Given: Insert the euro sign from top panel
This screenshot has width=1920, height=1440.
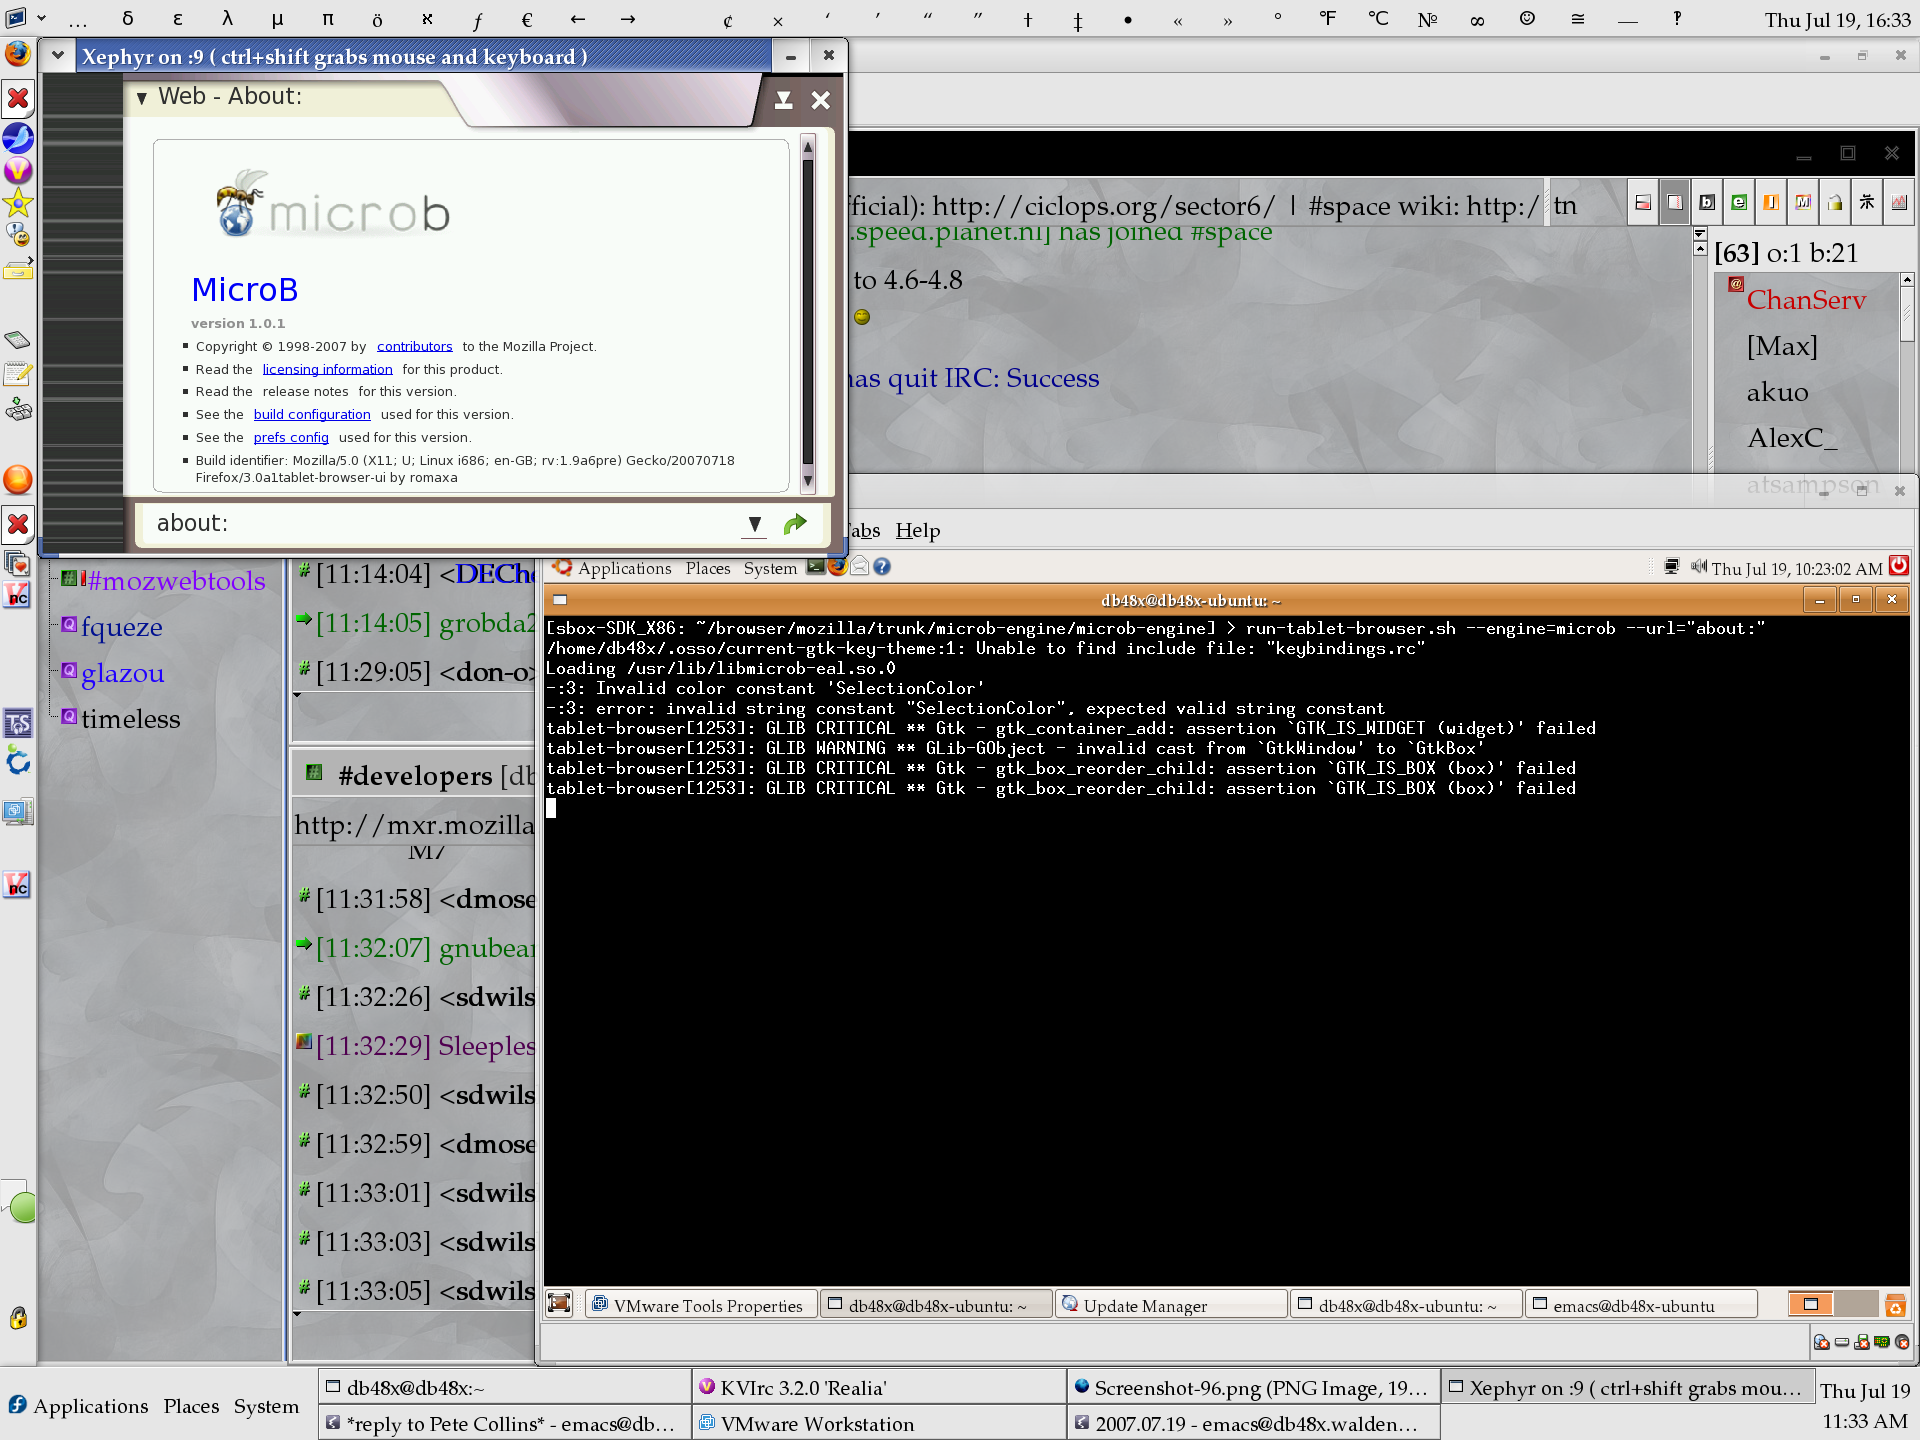Looking at the screenshot, I should pyautogui.click(x=527, y=18).
